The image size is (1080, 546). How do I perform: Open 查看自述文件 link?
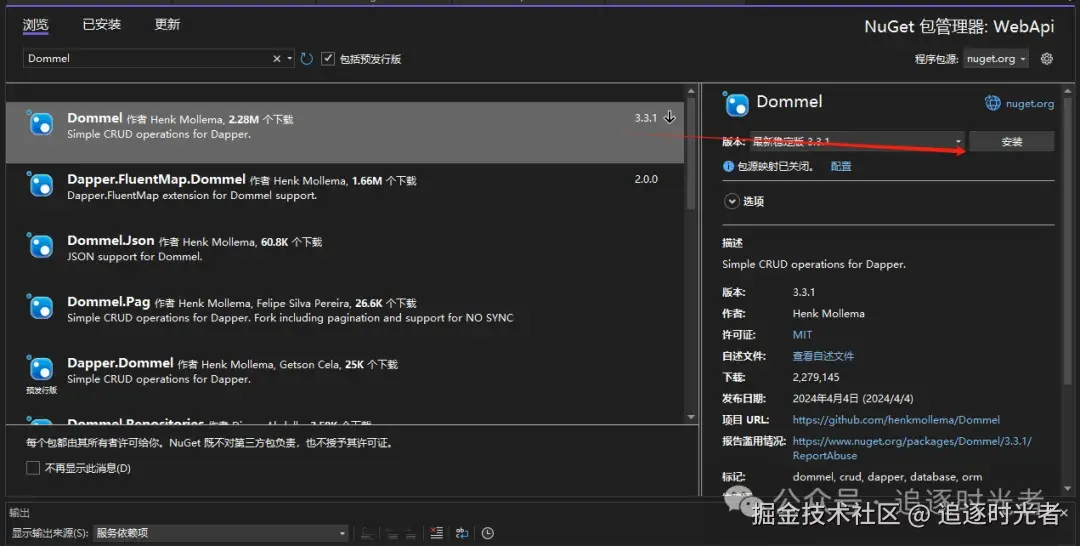click(823, 356)
